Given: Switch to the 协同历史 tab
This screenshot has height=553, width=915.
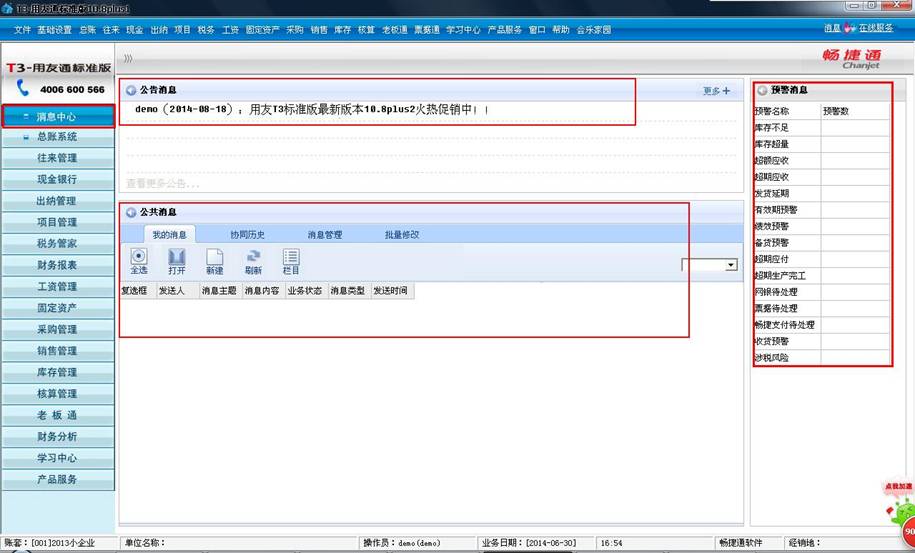Looking at the screenshot, I should tap(247, 235).
